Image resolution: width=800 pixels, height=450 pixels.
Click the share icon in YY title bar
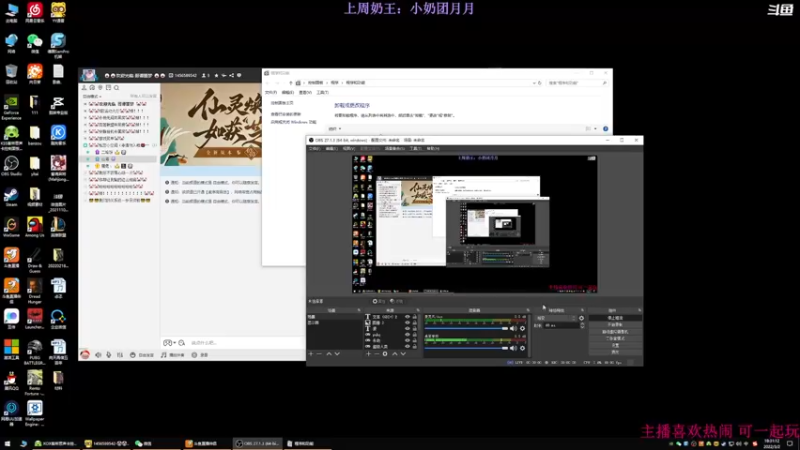pyautogui.click(x=232, y=76)
